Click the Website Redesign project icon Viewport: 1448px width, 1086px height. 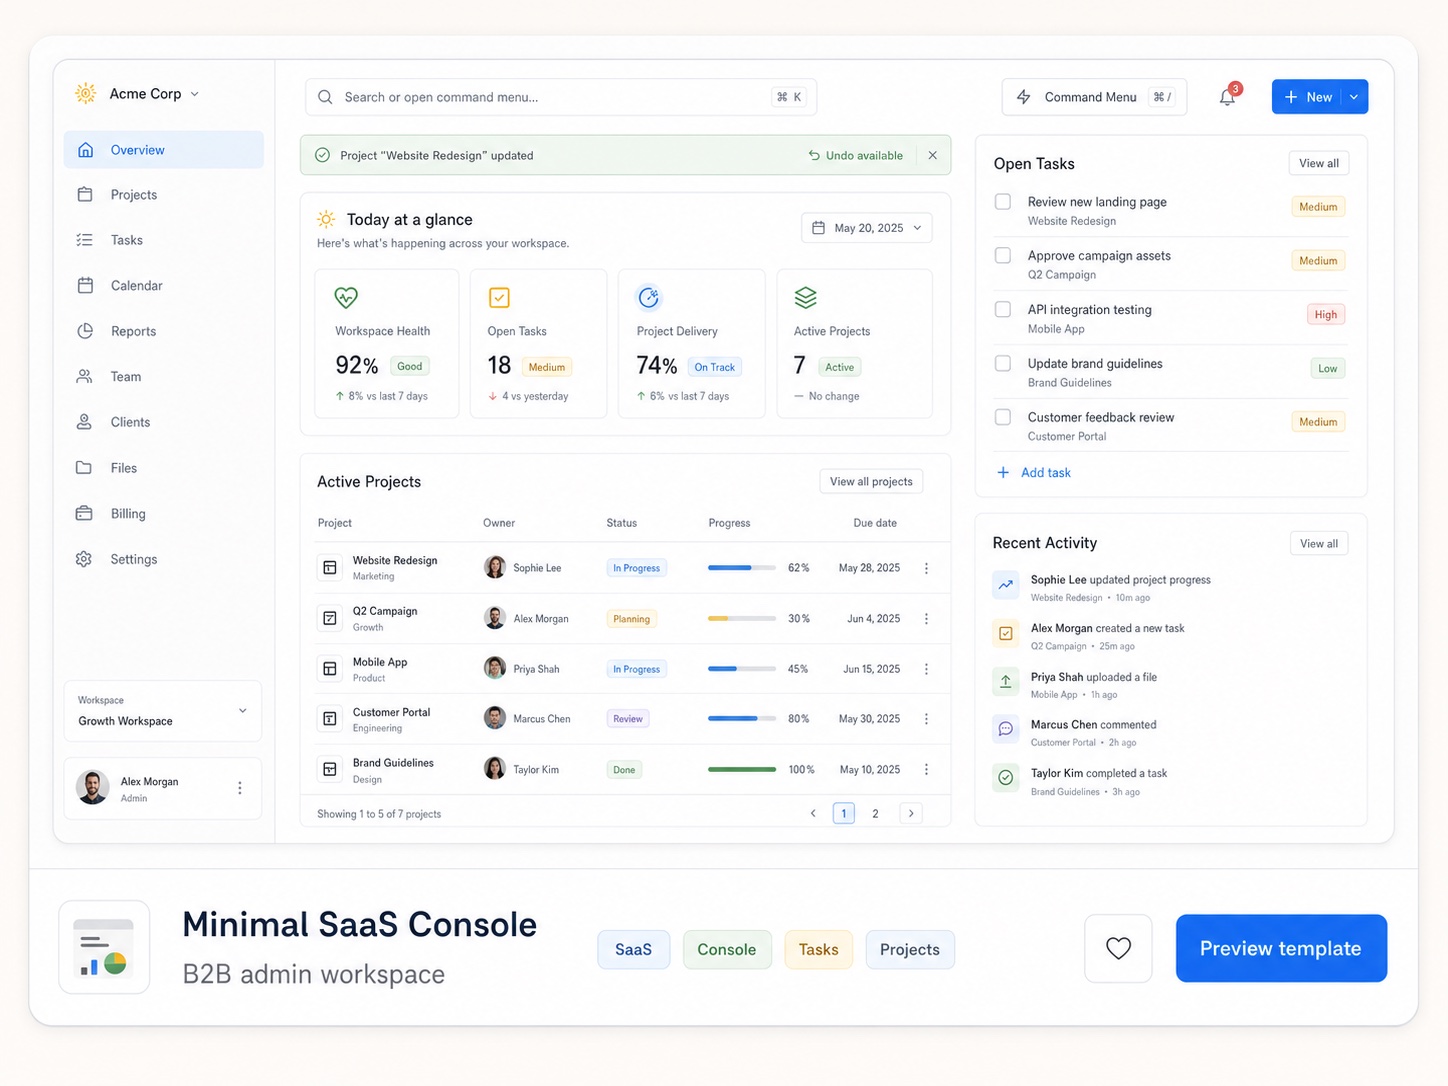[329, 568]
